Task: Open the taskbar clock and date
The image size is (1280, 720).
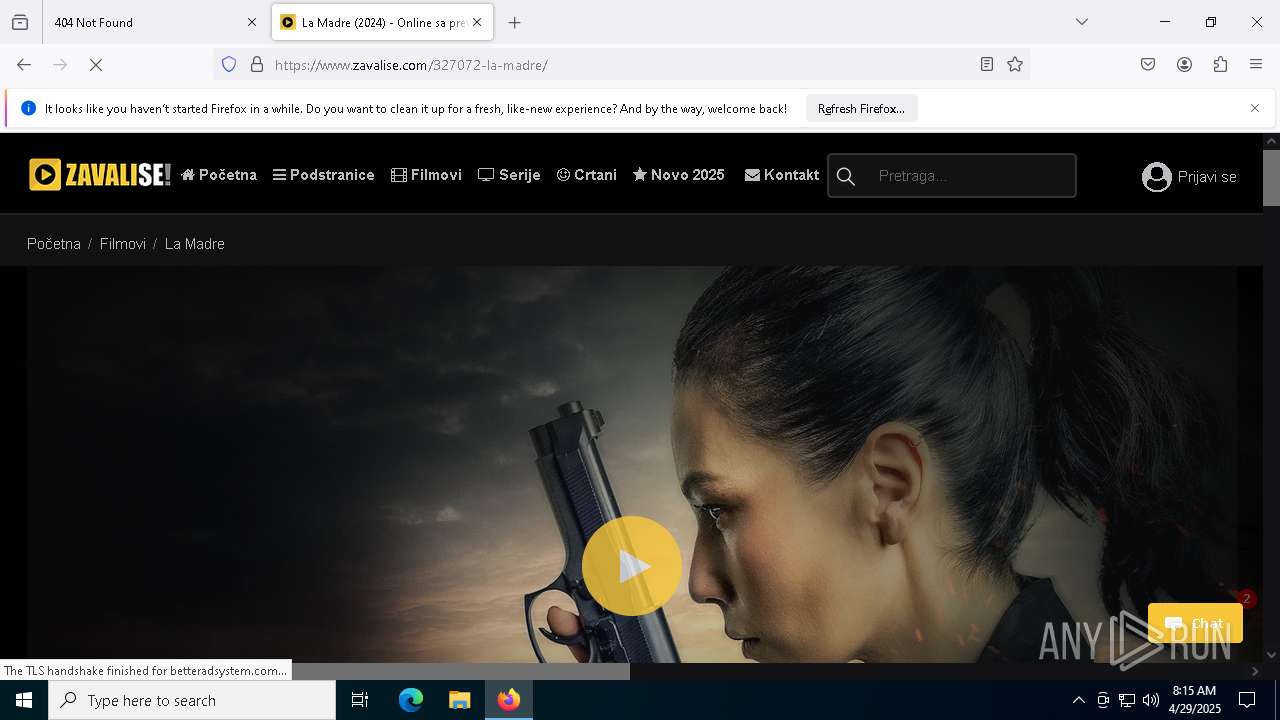Action: pos(1195,700)
